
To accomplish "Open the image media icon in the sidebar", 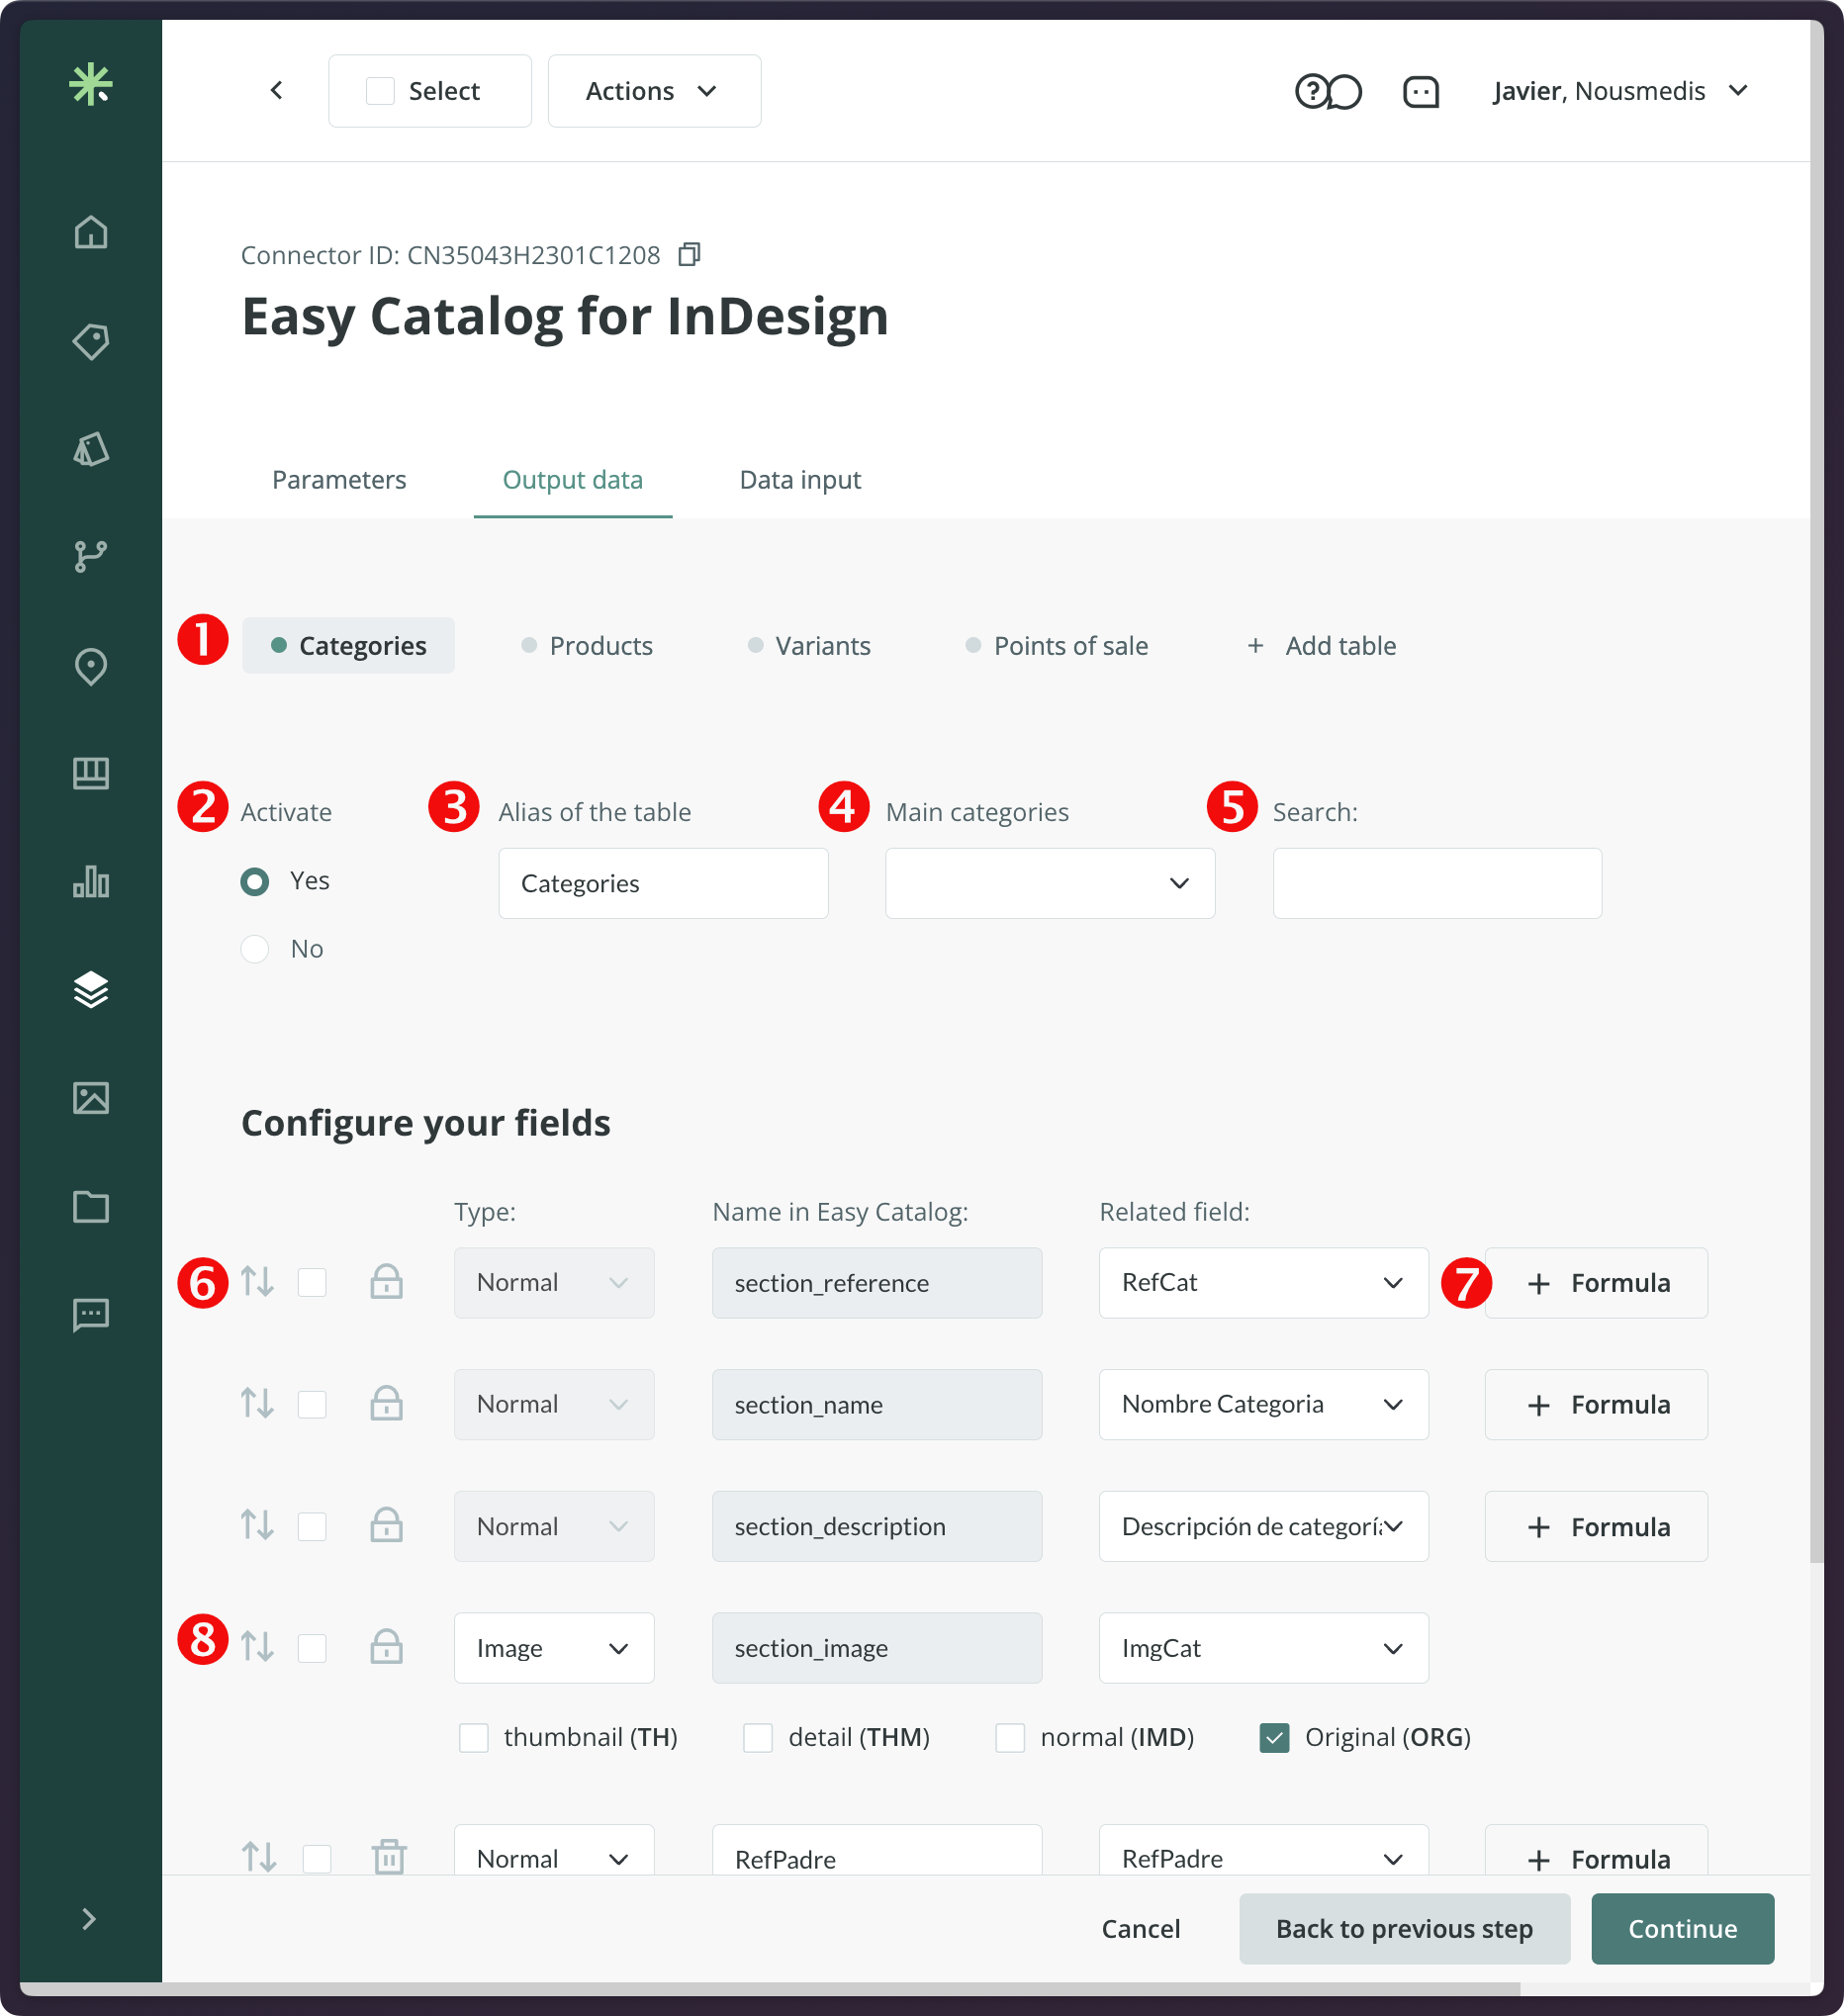I will tap(91, 1098).
